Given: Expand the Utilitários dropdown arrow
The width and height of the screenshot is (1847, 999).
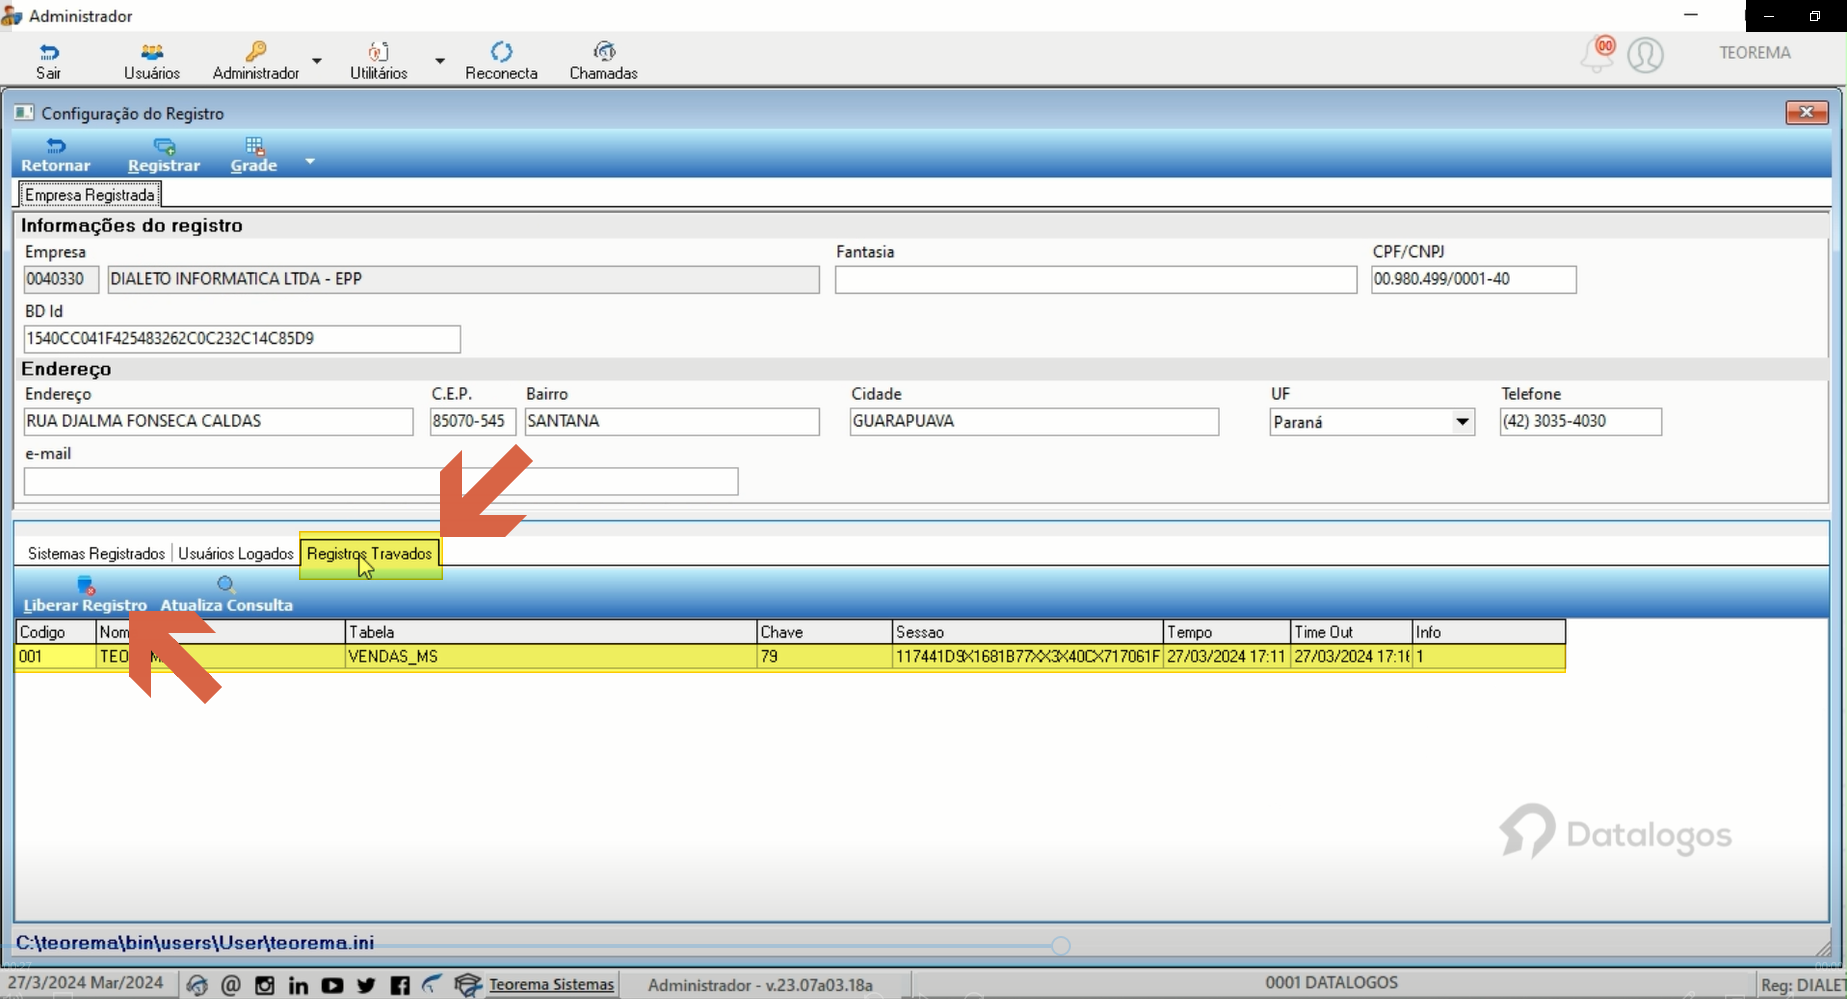Looking at the screenshot, I should pyautogui.click(x=440, y=61).
